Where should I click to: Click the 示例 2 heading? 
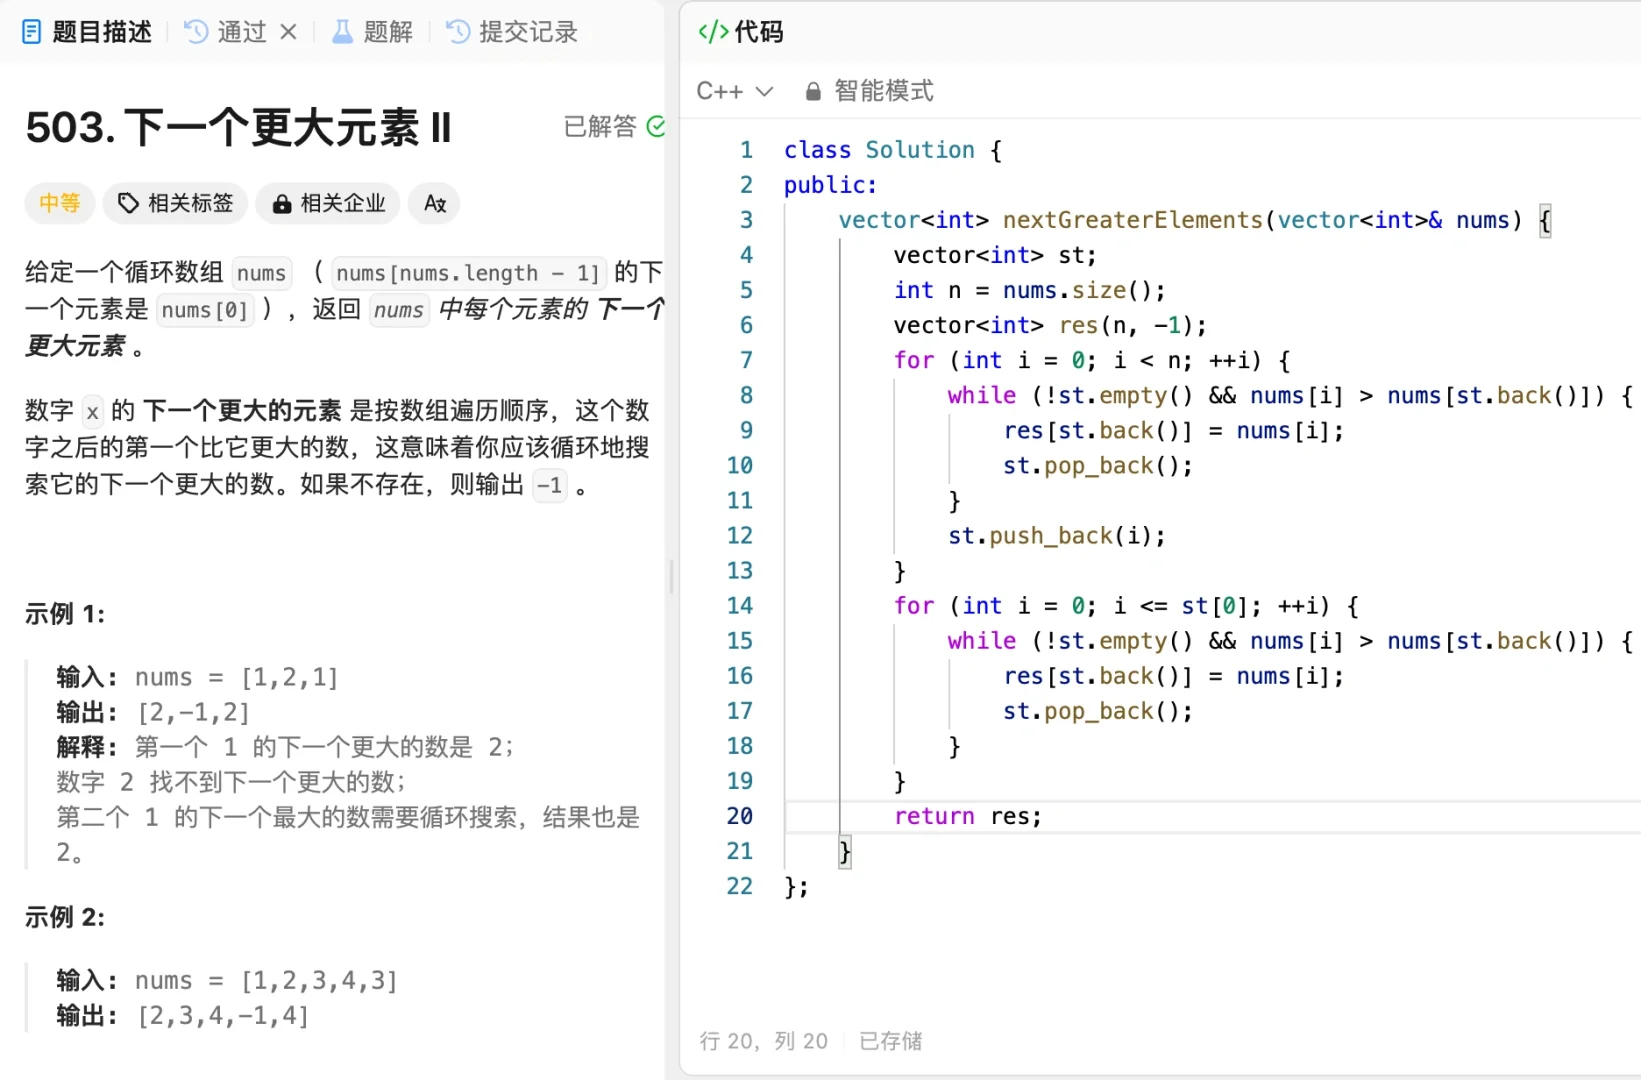click(65, 917)
